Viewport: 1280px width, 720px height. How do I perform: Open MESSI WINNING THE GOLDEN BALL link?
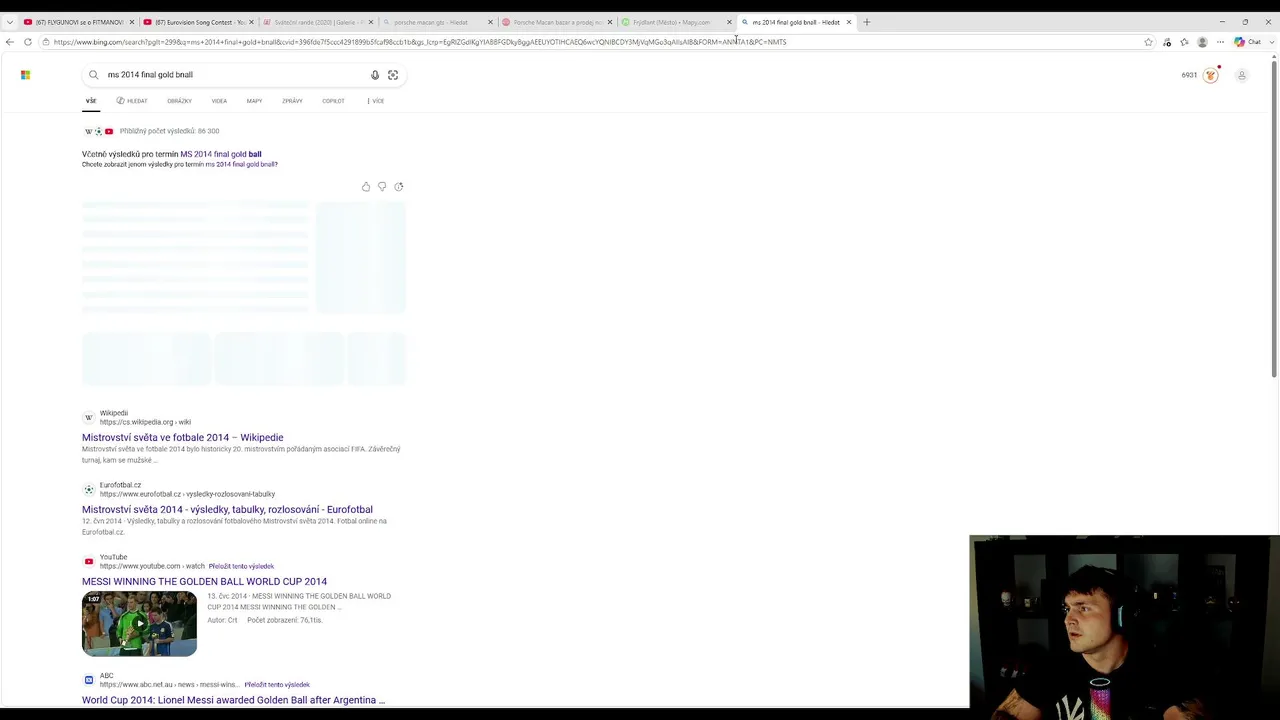(x=204, y=581)
